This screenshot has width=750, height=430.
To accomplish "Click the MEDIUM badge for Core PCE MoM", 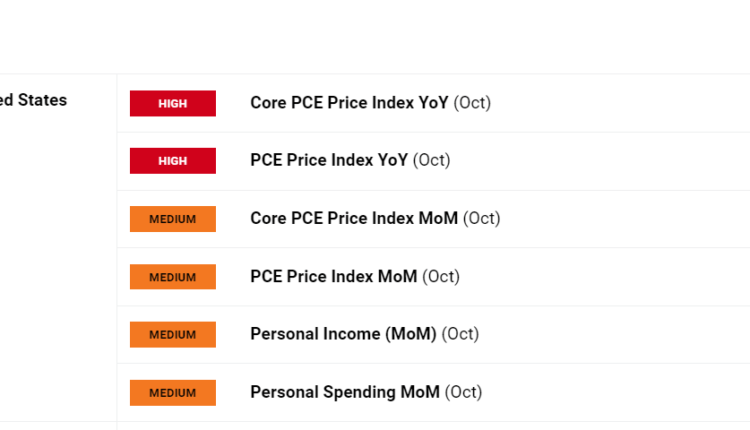I will point(172,219).
